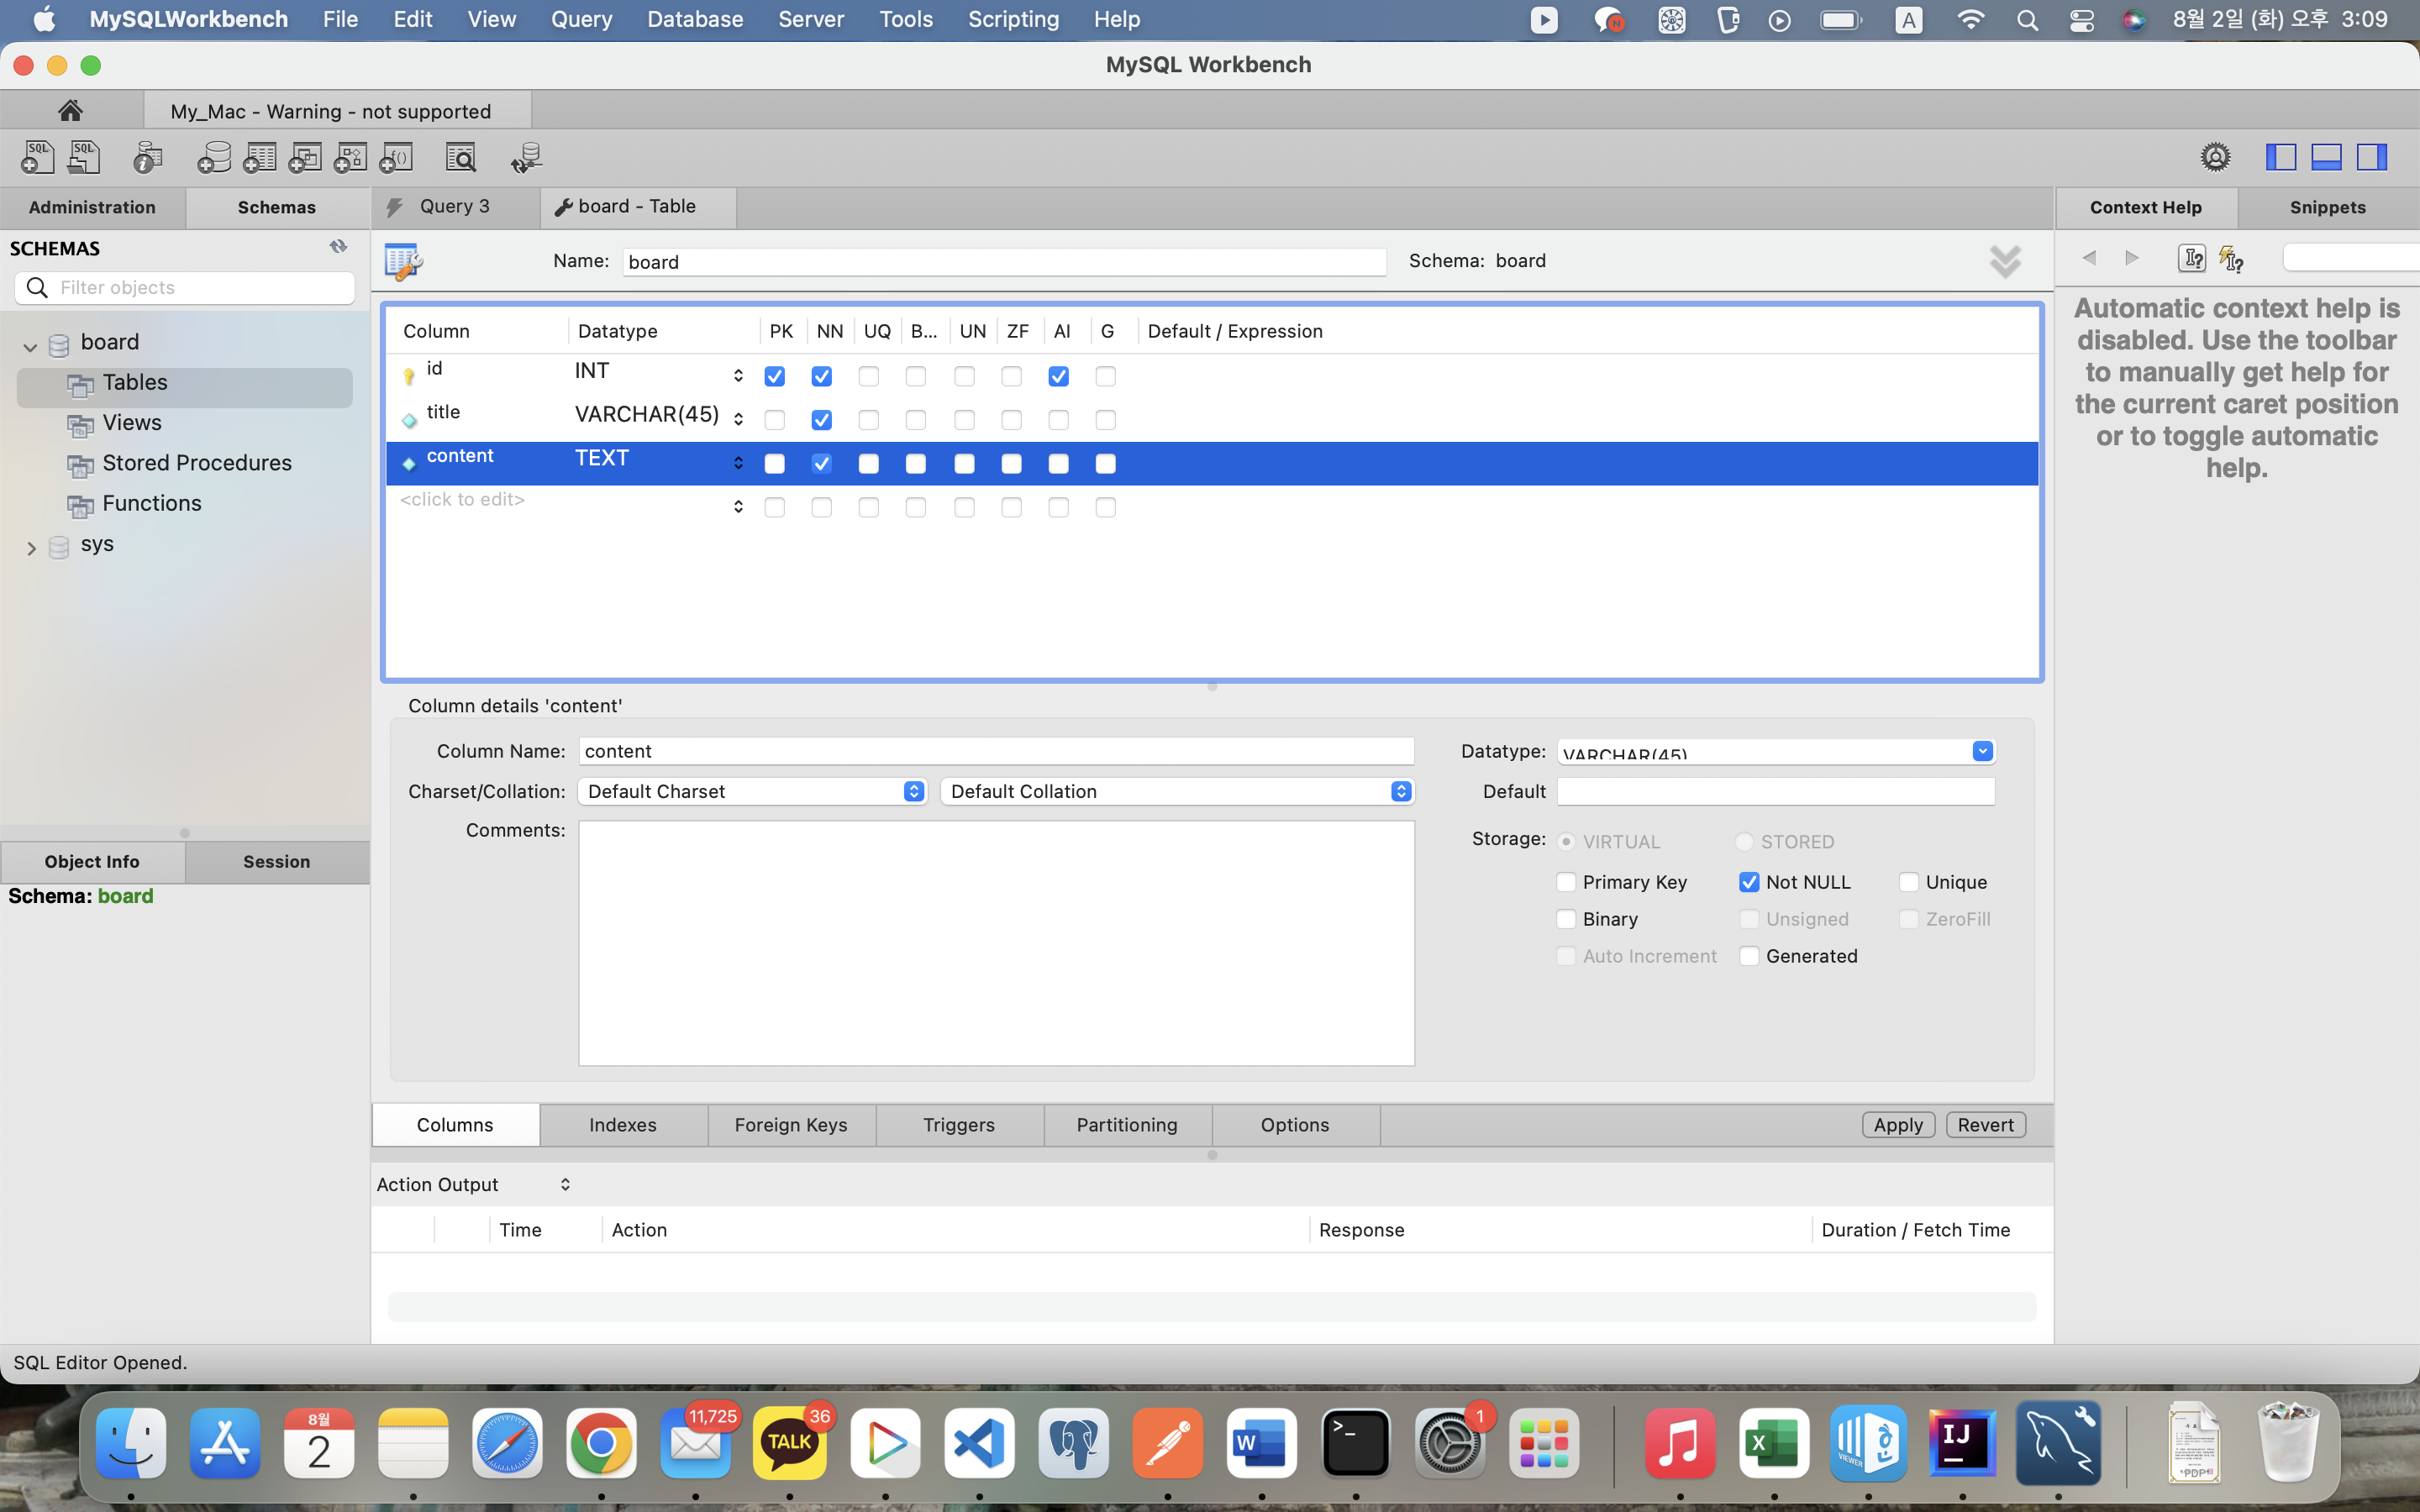Open the search table data tool

tap(460, 157)
